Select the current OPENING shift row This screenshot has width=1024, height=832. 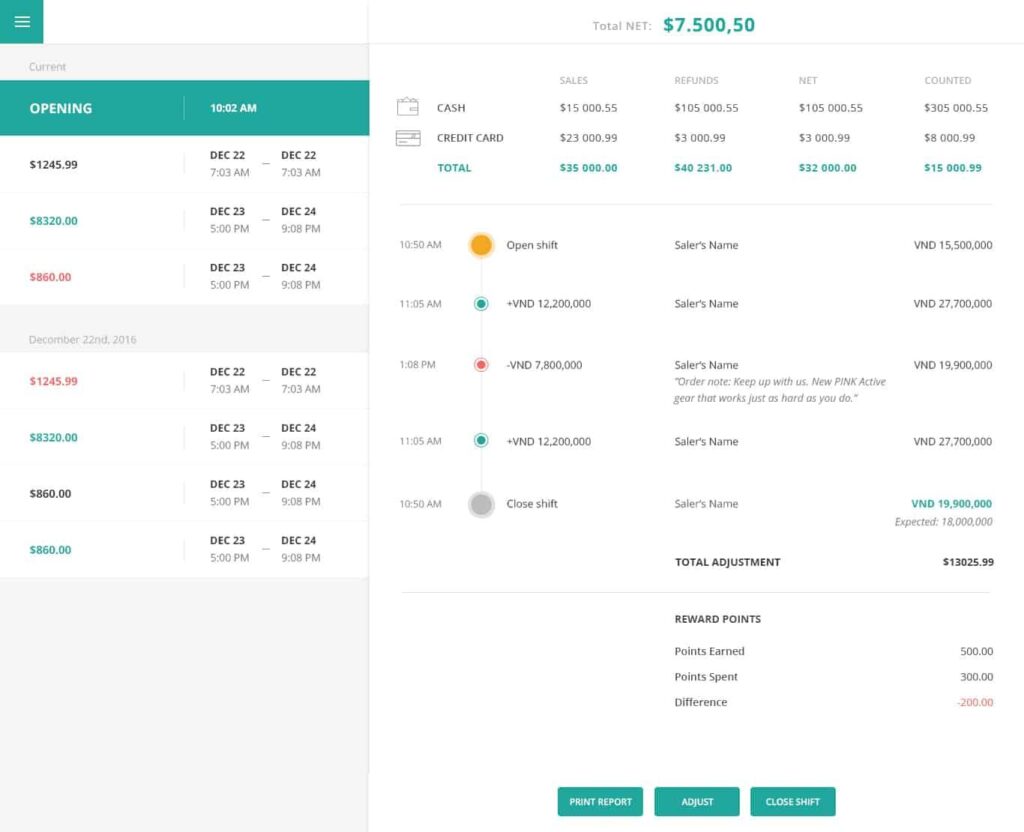click(x=184, y=108)
